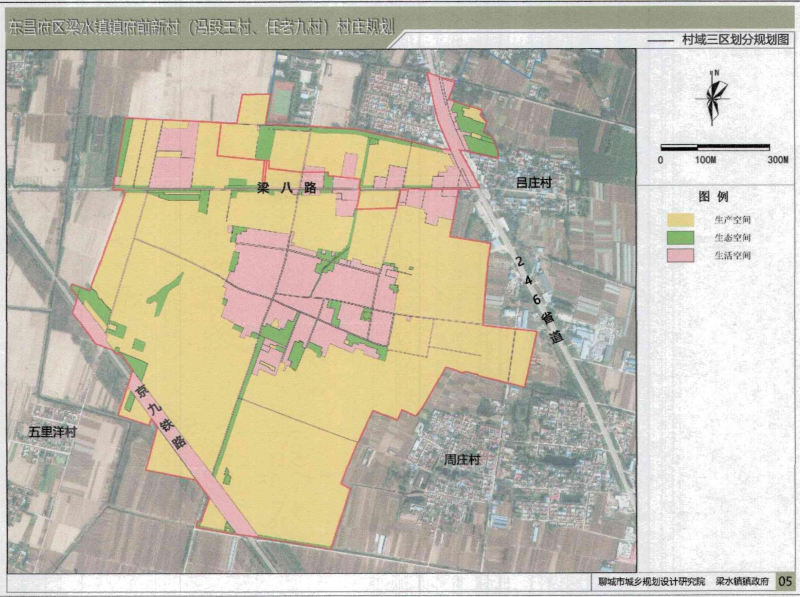The image size is (800, 597).
Task: Select the green 生态空间 legend swatch
Action: pos(683,237)
